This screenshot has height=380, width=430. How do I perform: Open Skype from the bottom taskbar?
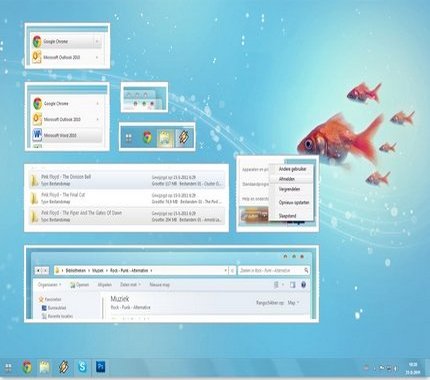pyautogui.click(x=82, y=367)
